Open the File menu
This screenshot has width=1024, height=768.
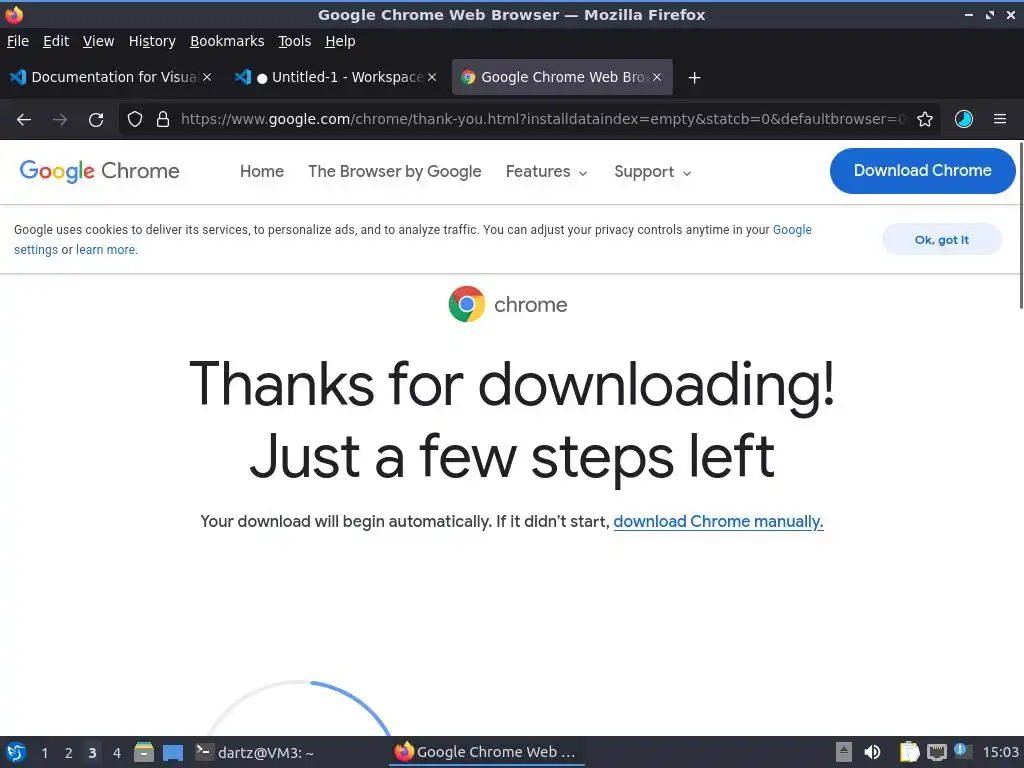(x=18, y=41)
